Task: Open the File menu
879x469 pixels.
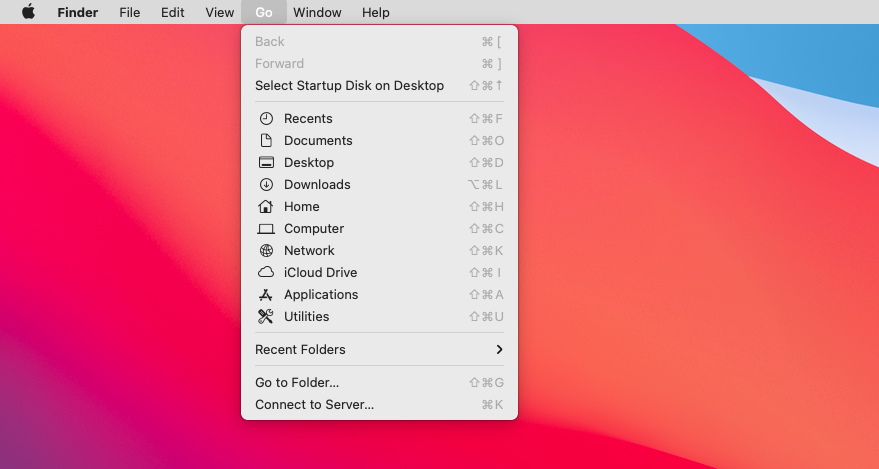Action: (x=129, y=12)
